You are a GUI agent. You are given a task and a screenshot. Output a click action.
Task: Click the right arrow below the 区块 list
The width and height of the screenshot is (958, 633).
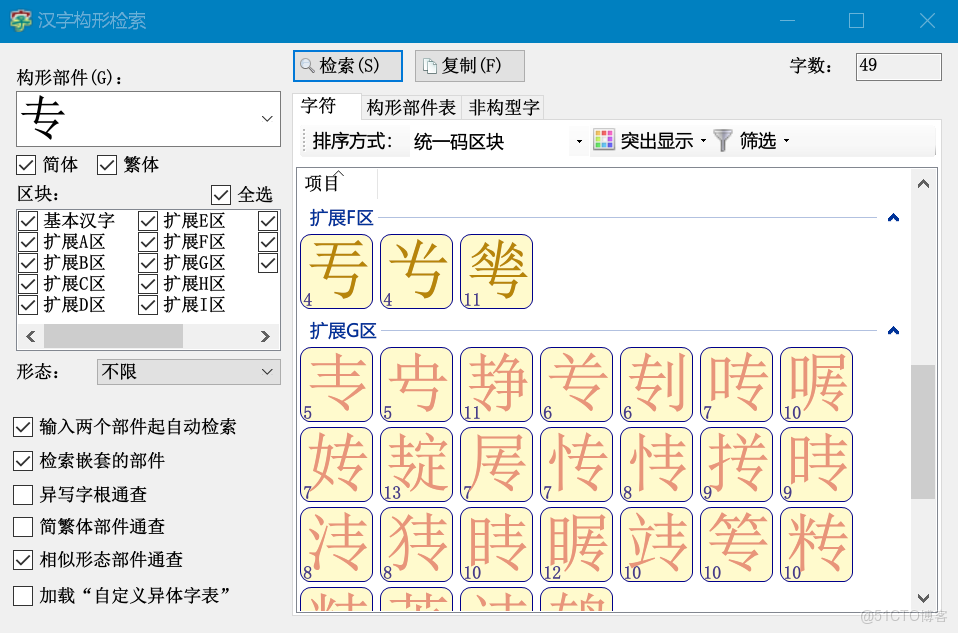(x=267, y=337)
